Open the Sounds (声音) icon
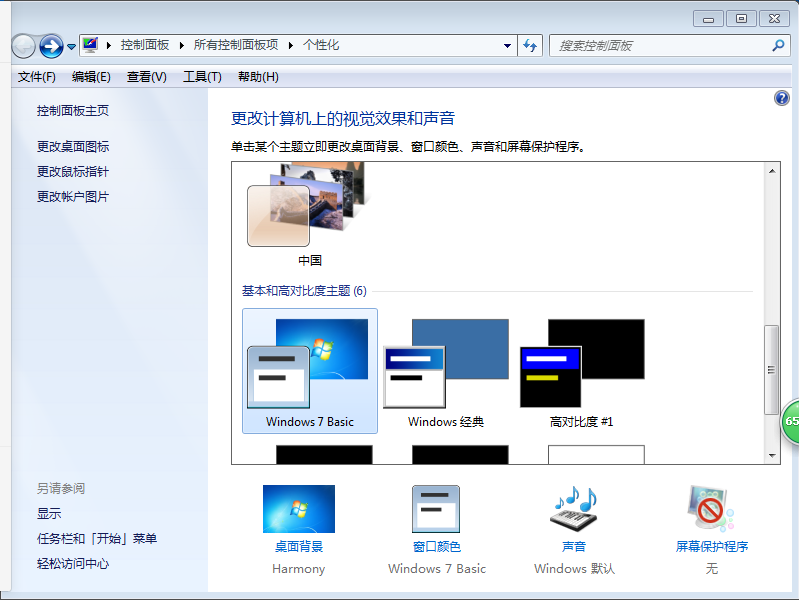This screenshot has width=799, height=600. tap(573, 510)
